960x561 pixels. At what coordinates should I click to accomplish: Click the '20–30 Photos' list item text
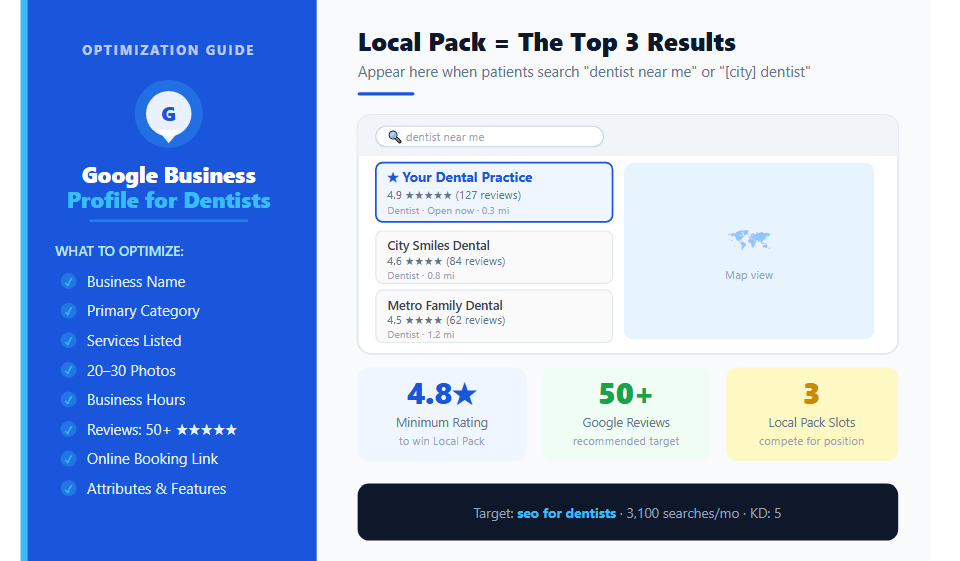click(x=131, y=371)
